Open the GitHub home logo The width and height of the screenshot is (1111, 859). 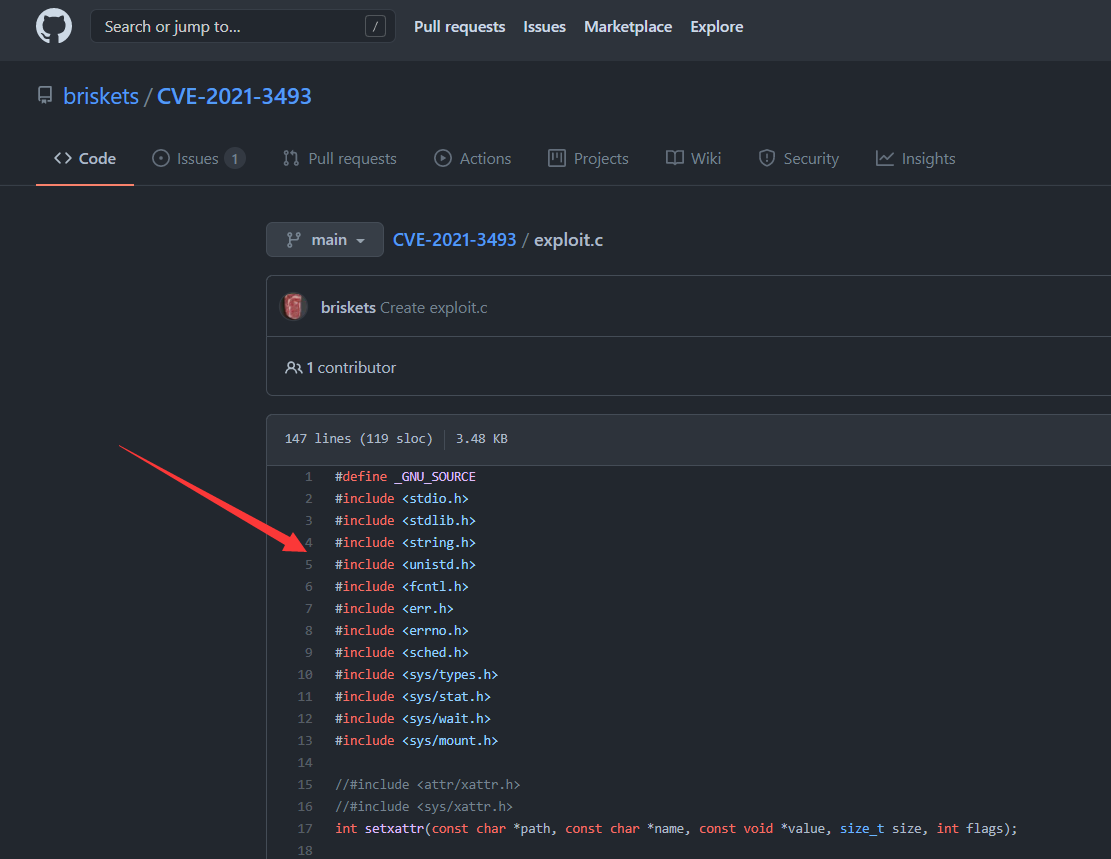54,26
